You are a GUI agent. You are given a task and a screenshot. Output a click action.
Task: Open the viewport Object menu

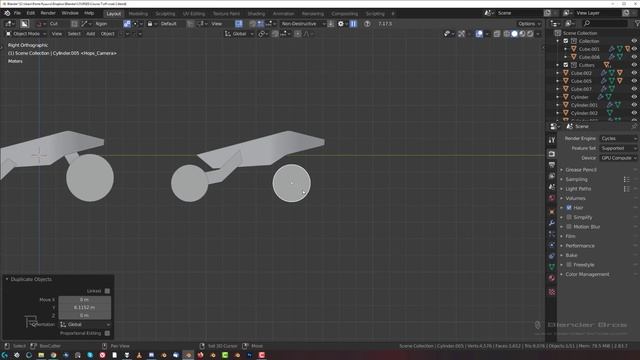coord(108,34)
